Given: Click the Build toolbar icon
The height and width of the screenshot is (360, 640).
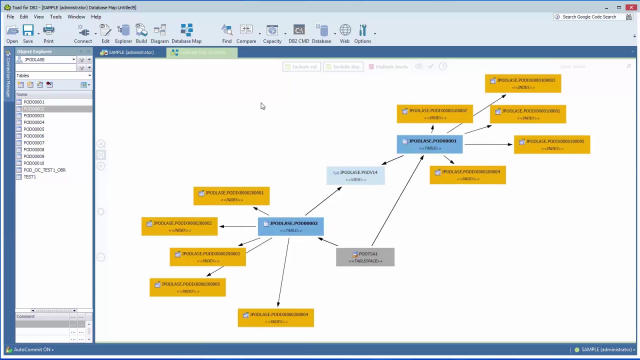Looking at the screenshot, I should click(x=141, y=33).
